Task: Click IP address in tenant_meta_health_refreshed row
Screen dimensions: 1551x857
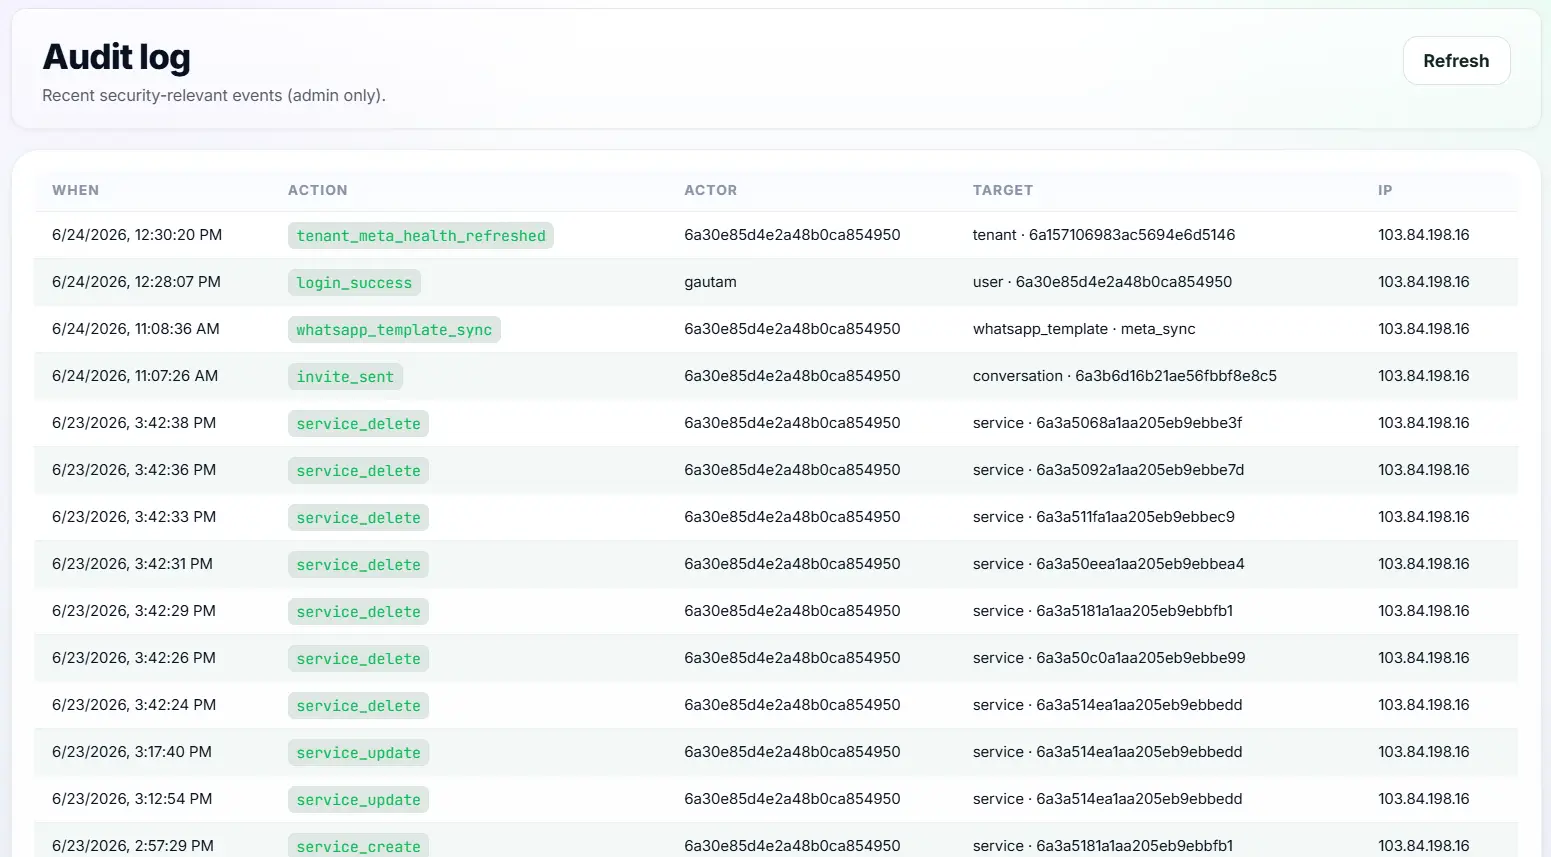Action: (x=1424, y=235)
